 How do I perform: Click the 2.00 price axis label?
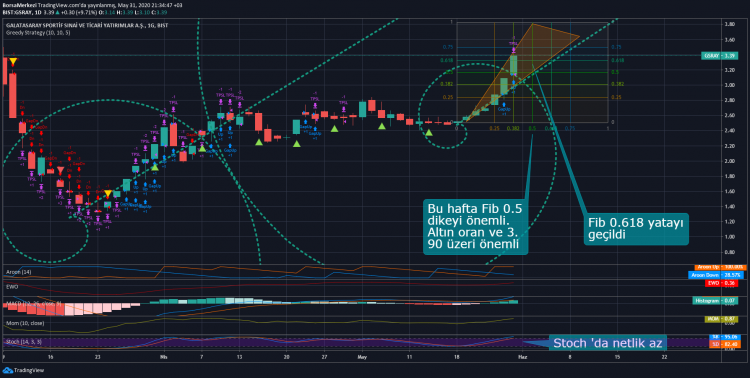[x=730, y=161]
